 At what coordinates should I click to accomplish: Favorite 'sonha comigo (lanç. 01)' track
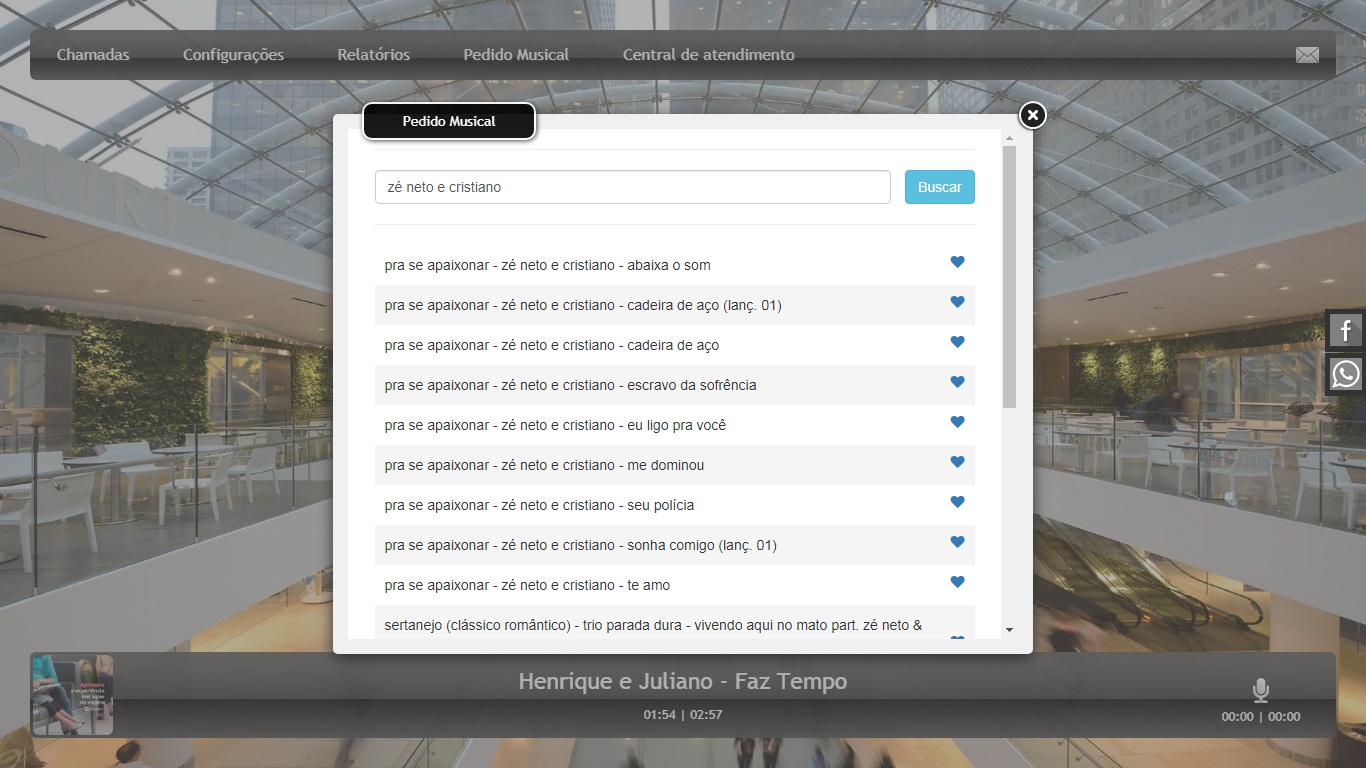pos(957,542)
